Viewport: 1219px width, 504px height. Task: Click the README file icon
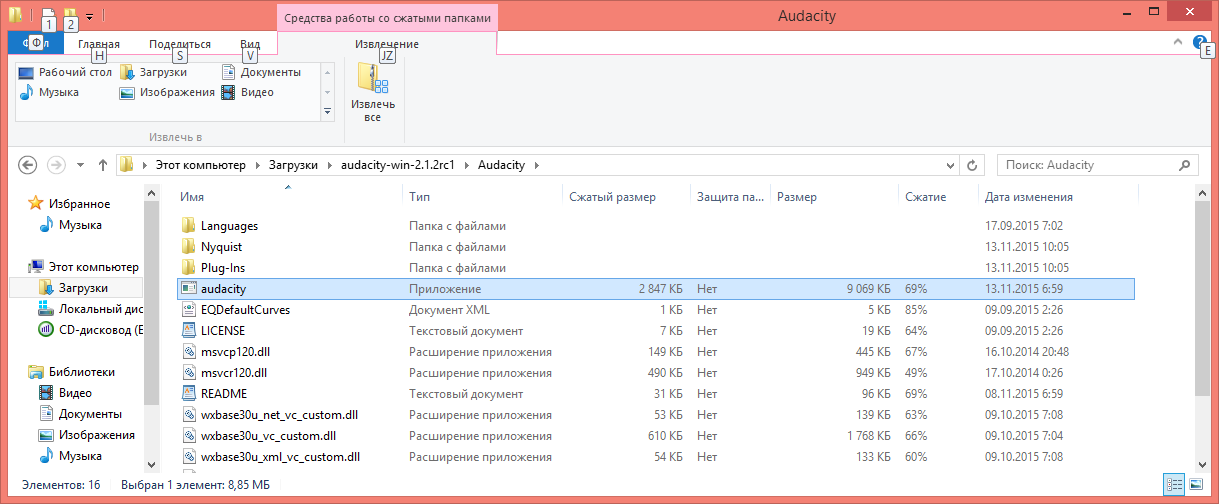pyautogui.click(x=189, y=393)
